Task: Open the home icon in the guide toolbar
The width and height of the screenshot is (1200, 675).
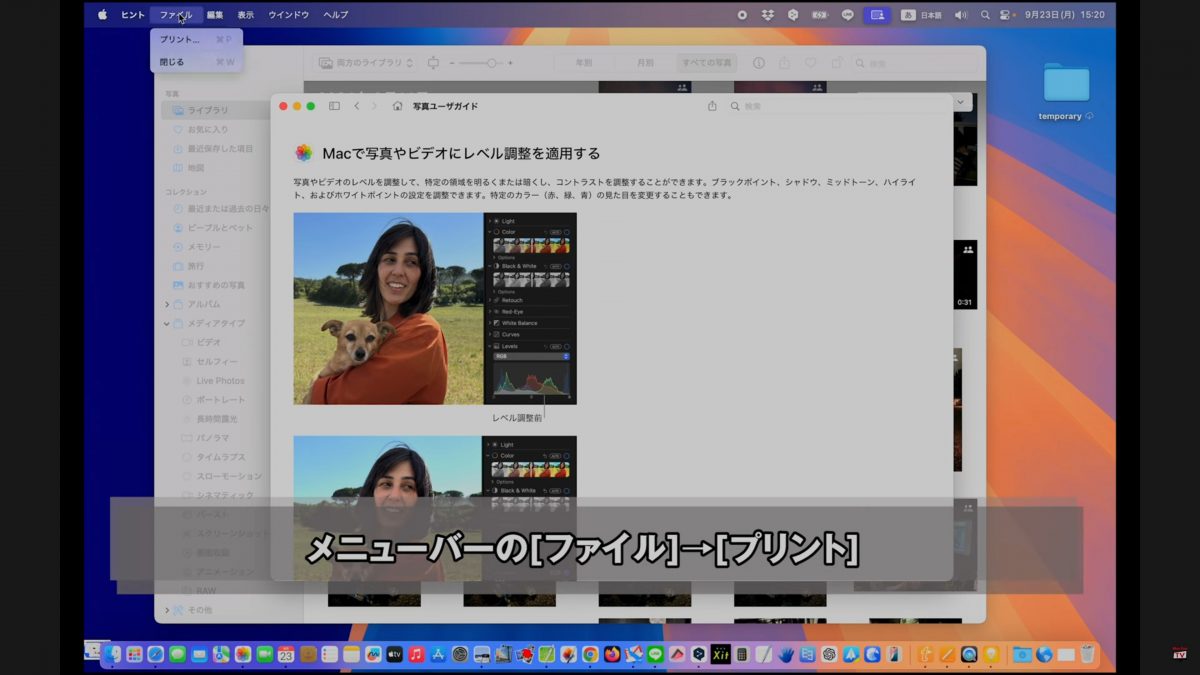Action: pyautogui.click(x=398, y=106)
